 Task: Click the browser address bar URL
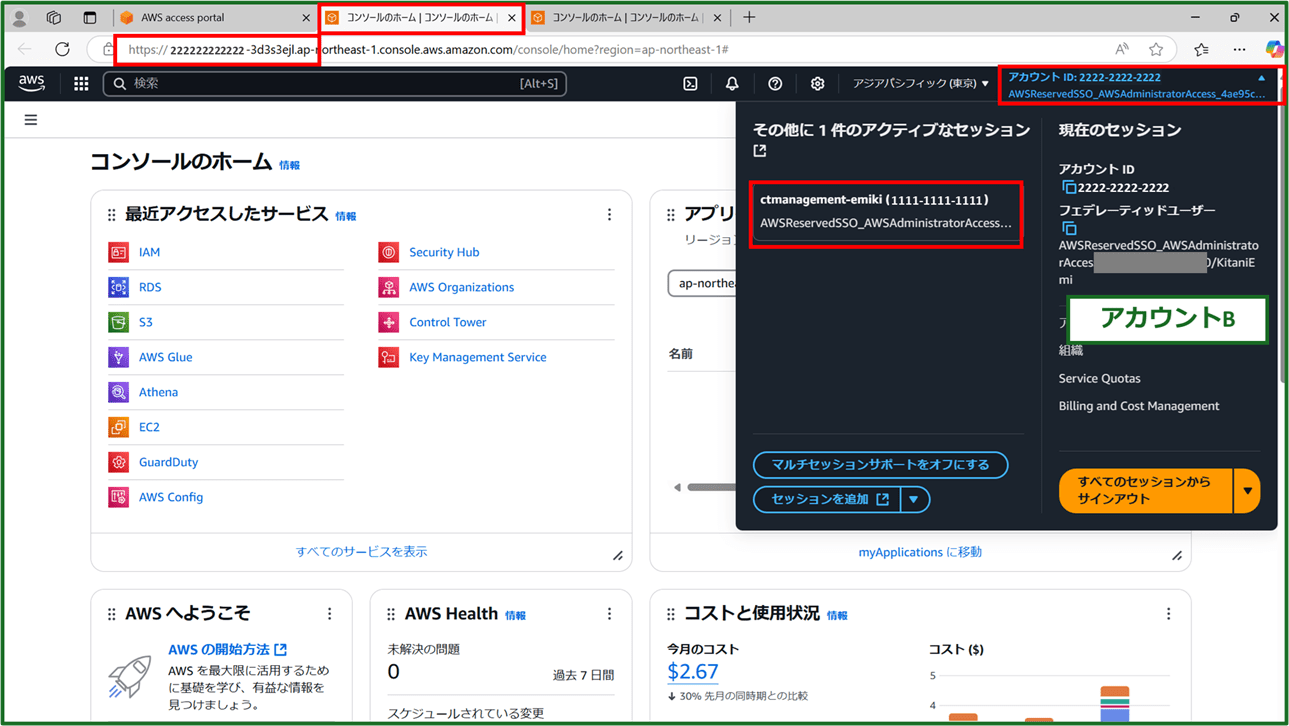click(428, 49)
